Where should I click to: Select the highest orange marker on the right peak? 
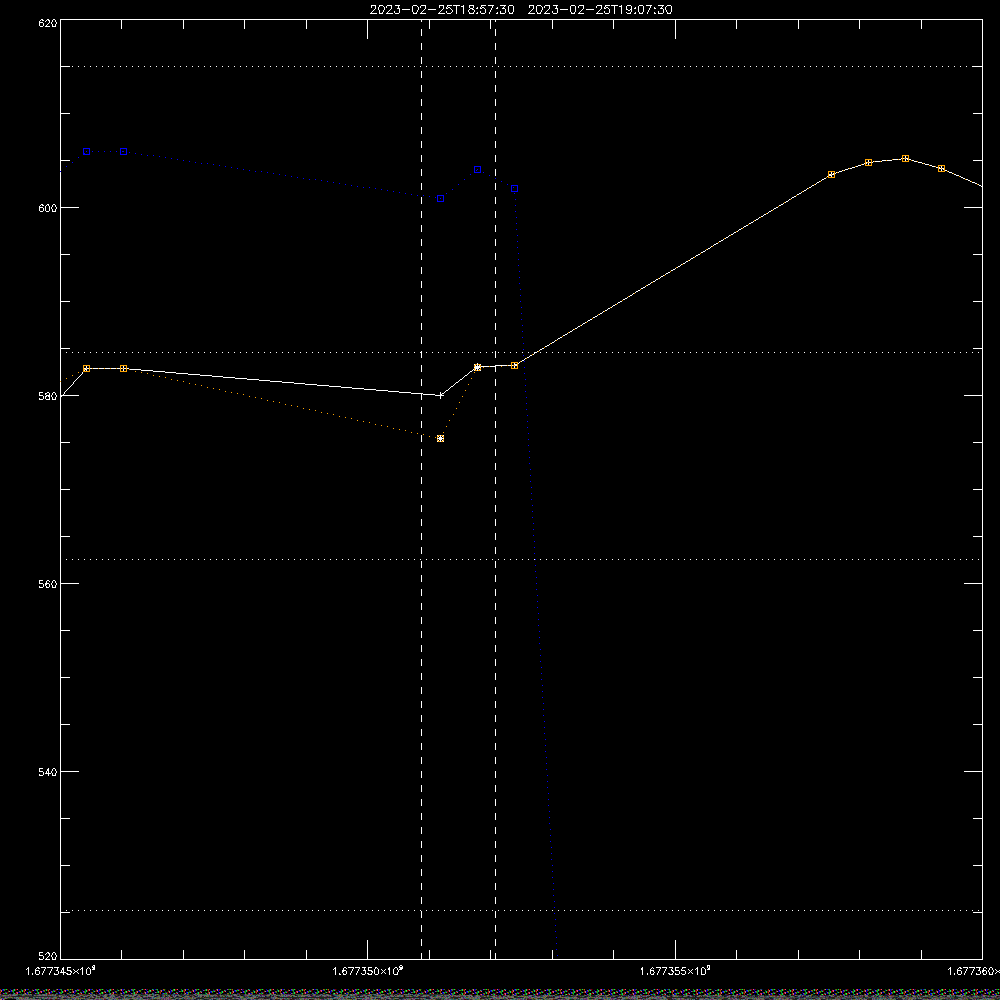click(x=905, y=159)
